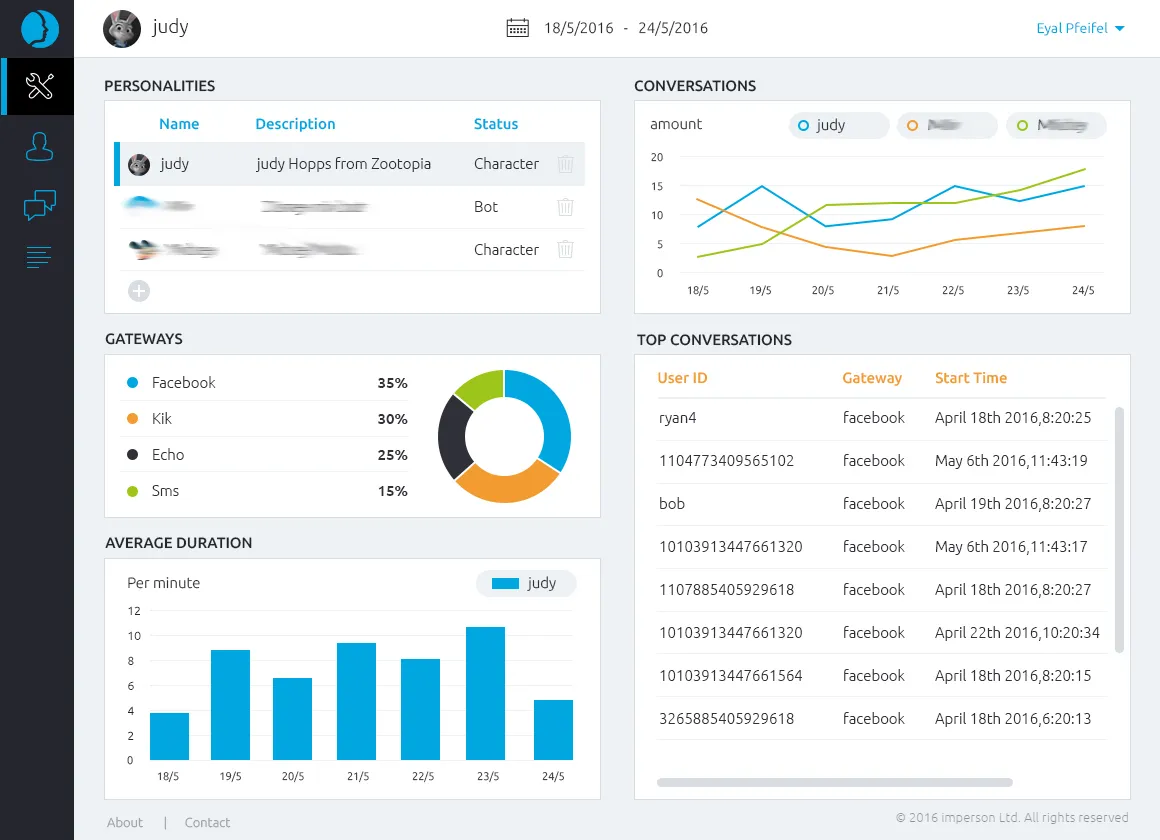The height and width of the screenshot is (840, 1160).
Task: Click the imperson head logo icon
Action: click(40, 28)
